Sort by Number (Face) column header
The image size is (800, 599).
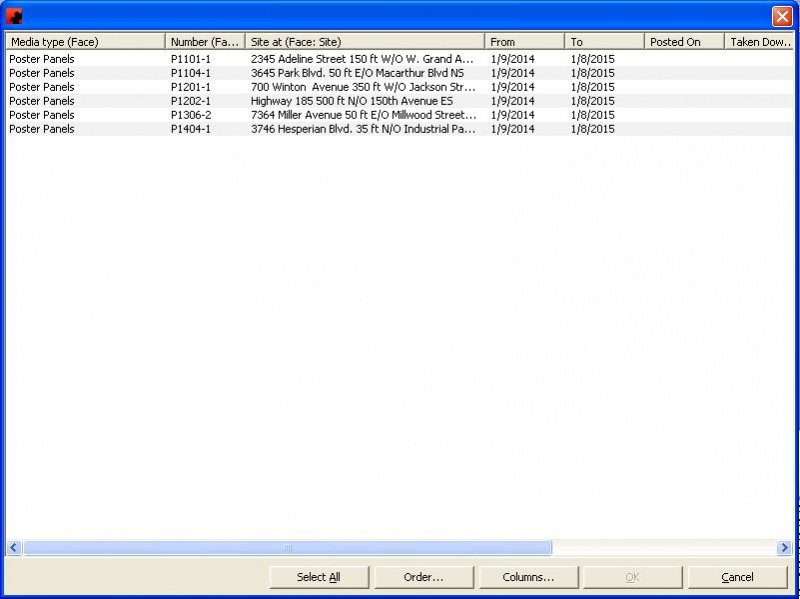point(205,42)
